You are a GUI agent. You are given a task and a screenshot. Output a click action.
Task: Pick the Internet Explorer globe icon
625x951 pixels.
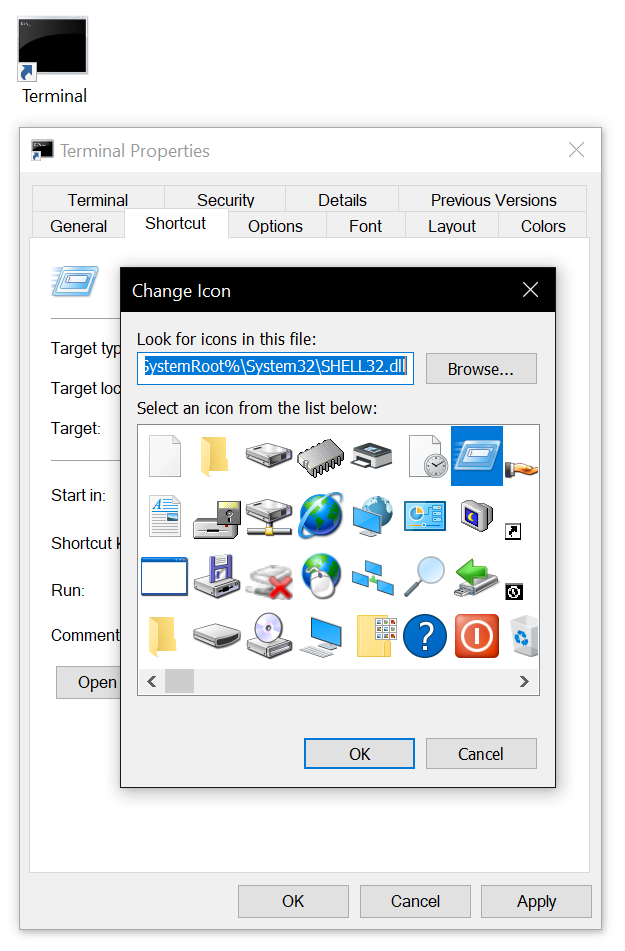pyautogui.click(x=321, y=516)
